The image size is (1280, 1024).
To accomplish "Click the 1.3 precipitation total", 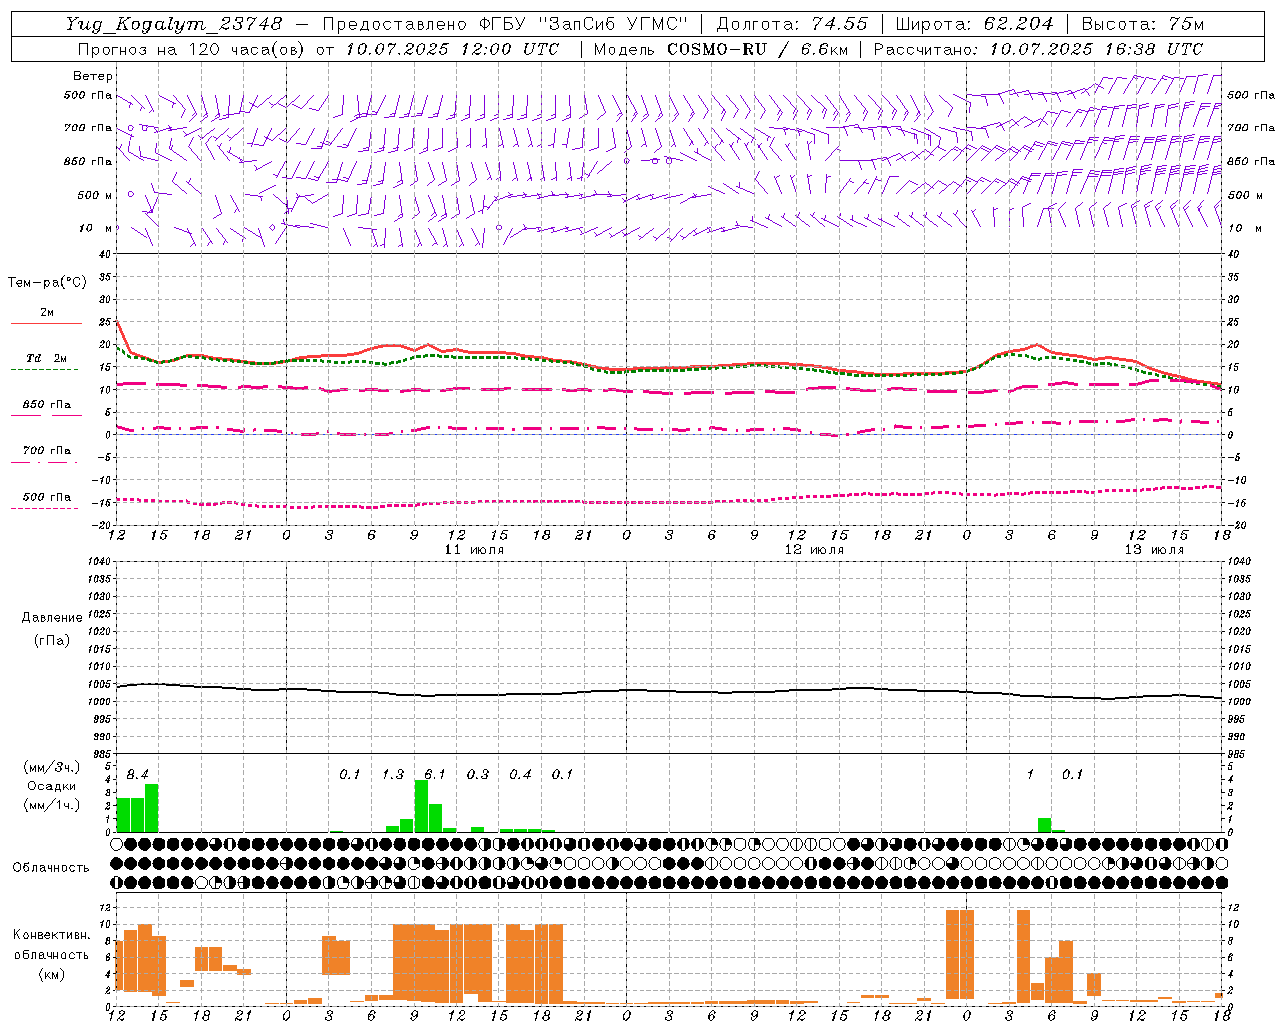I will pyautogui.click(x=393, y=774).
